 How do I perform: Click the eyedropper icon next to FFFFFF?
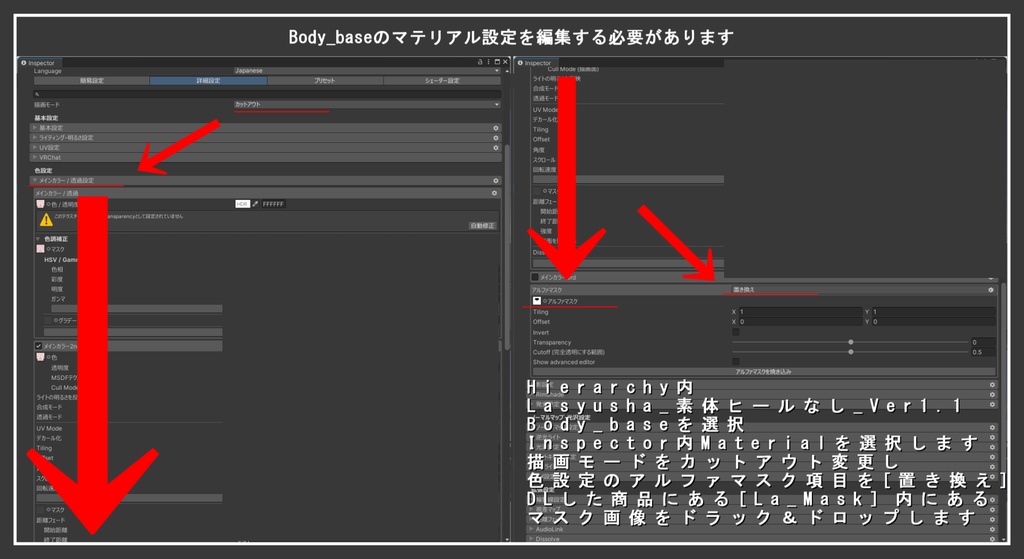tap(255, 204)
